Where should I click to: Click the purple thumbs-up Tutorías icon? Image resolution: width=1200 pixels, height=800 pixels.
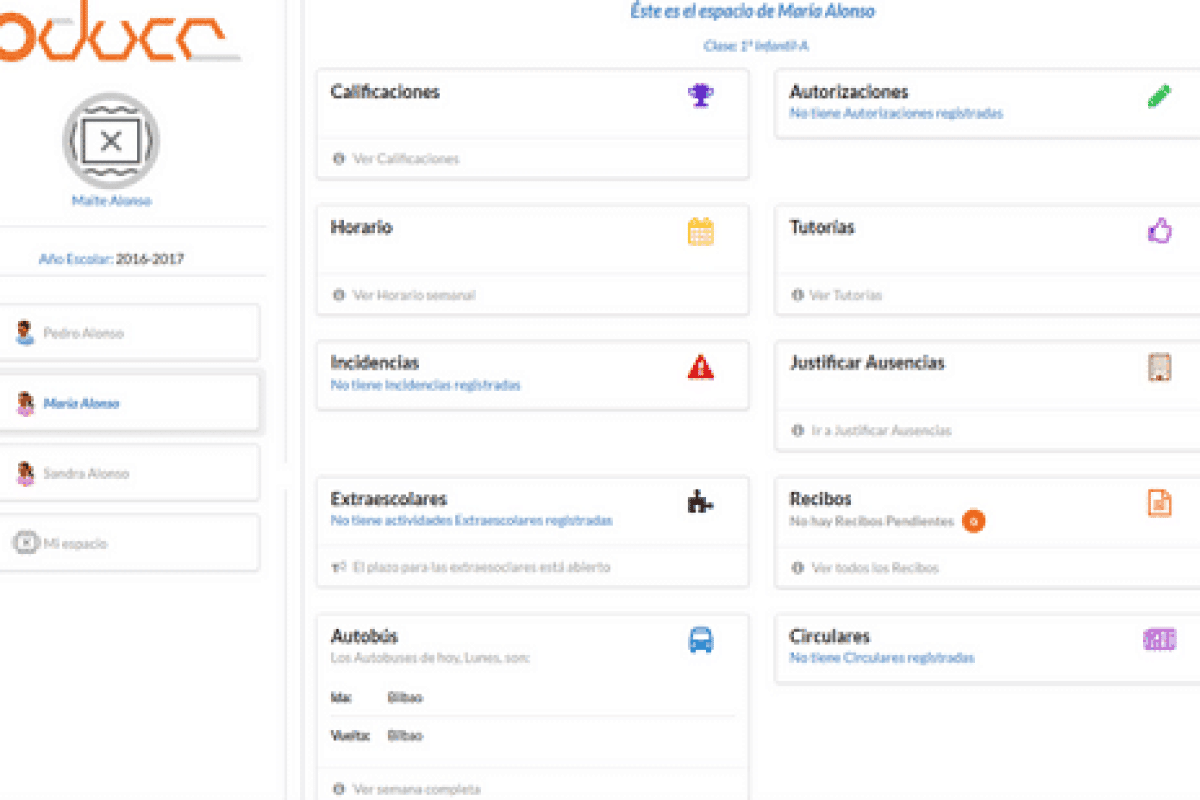[1159, 231]
